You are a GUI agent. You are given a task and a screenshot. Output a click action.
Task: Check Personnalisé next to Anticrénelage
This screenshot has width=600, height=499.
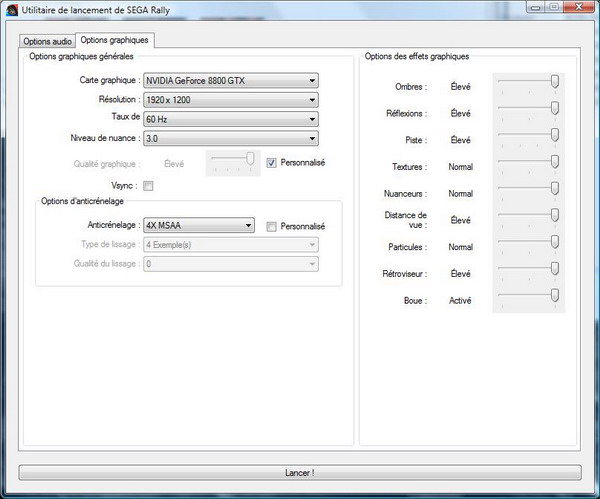pyautogui.click(x=272, y=227)
